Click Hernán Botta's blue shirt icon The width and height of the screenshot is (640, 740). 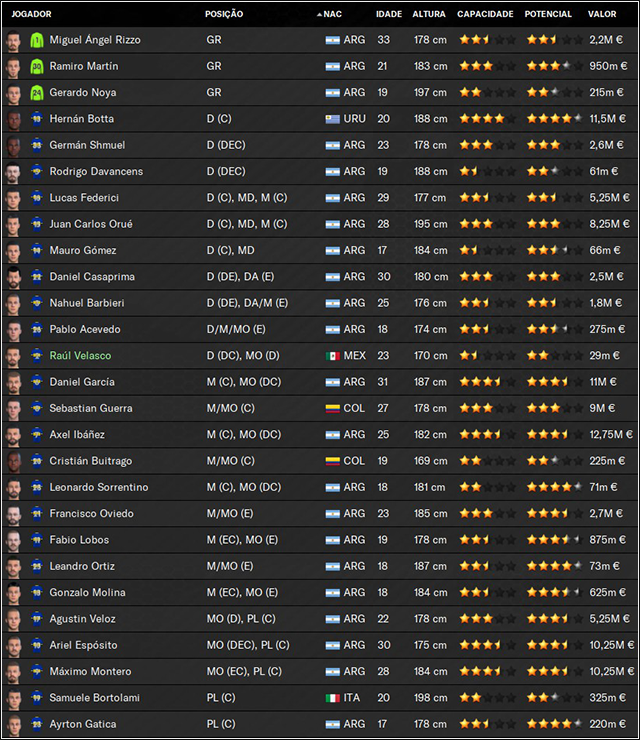37,119
